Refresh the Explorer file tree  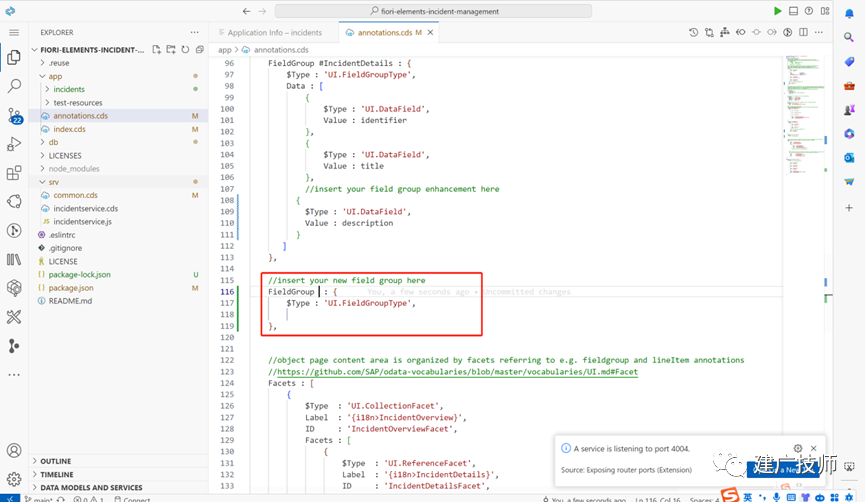click(x=185, y=50)
